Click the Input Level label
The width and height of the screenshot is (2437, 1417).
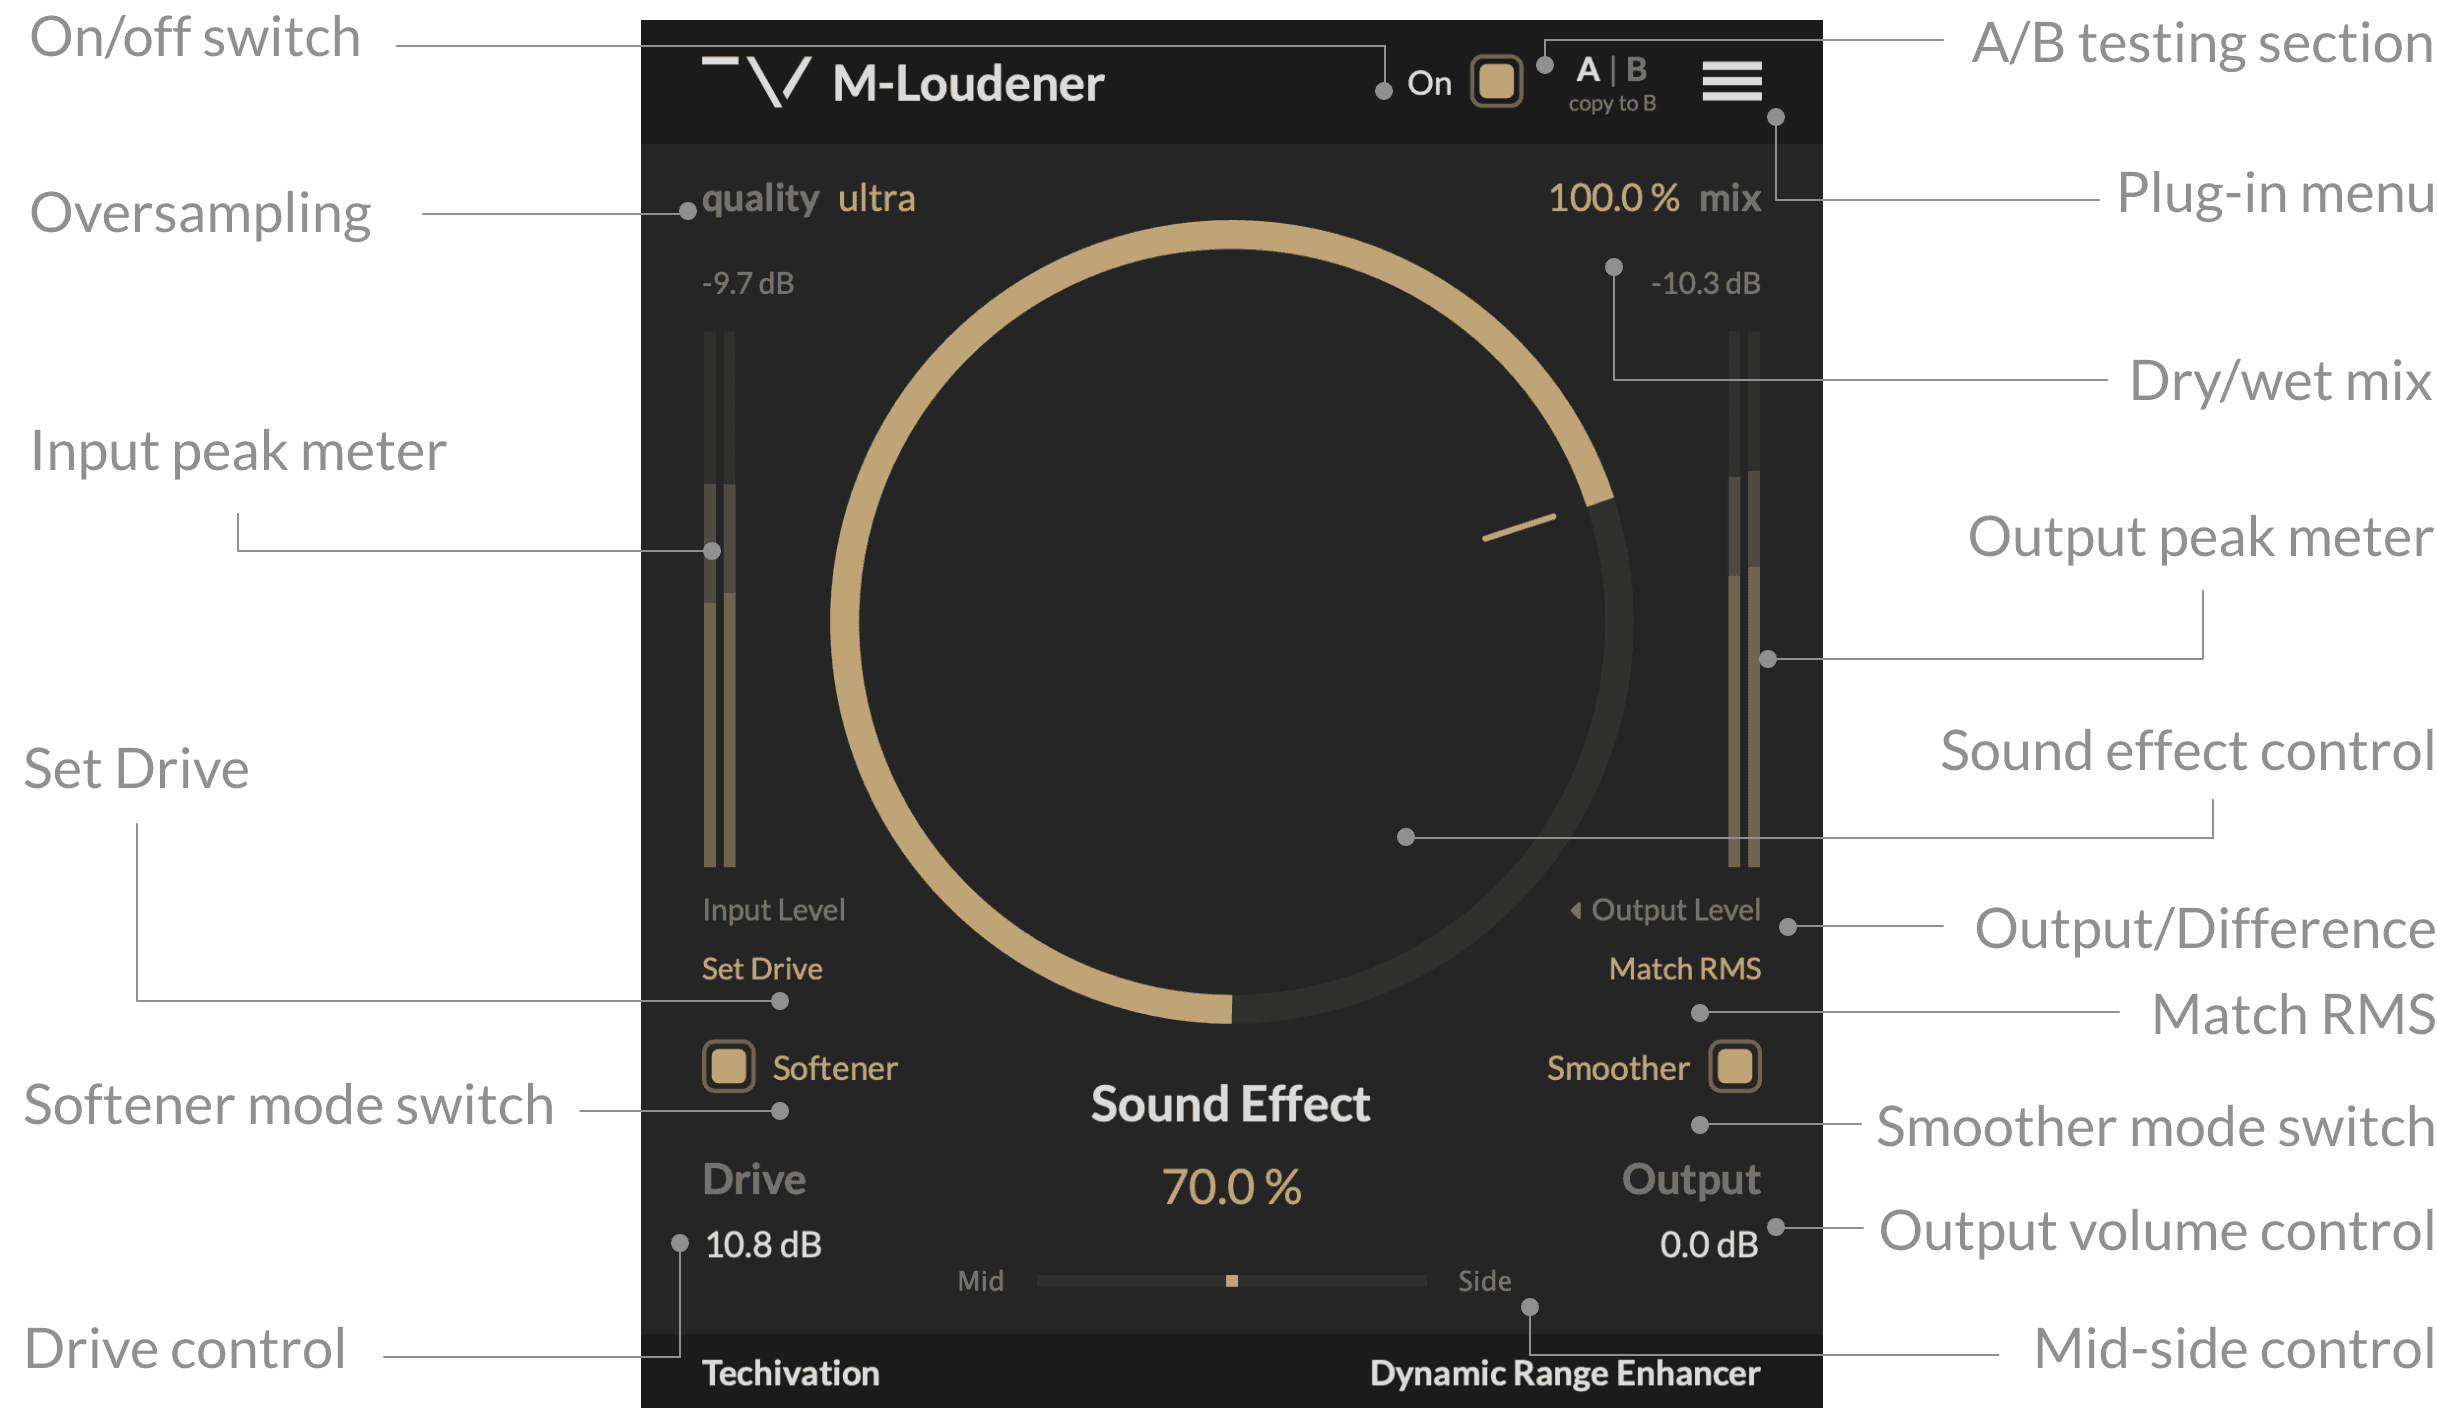tap(773, 910)
